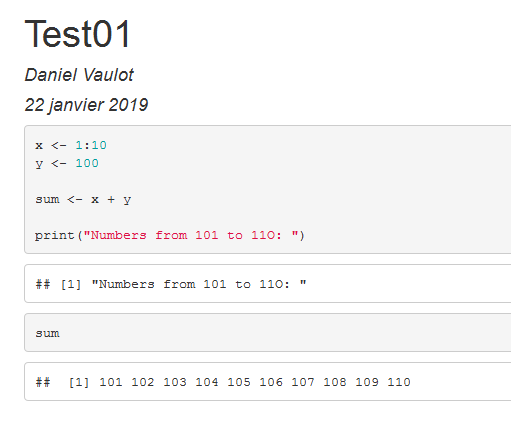Click the line sum <- x + y

(83, 200)
